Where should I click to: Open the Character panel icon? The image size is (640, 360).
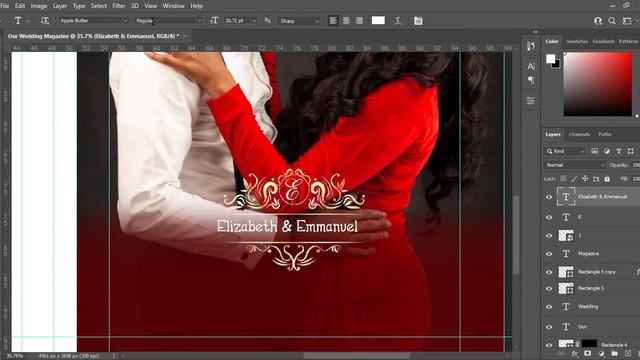click(531, 66)
